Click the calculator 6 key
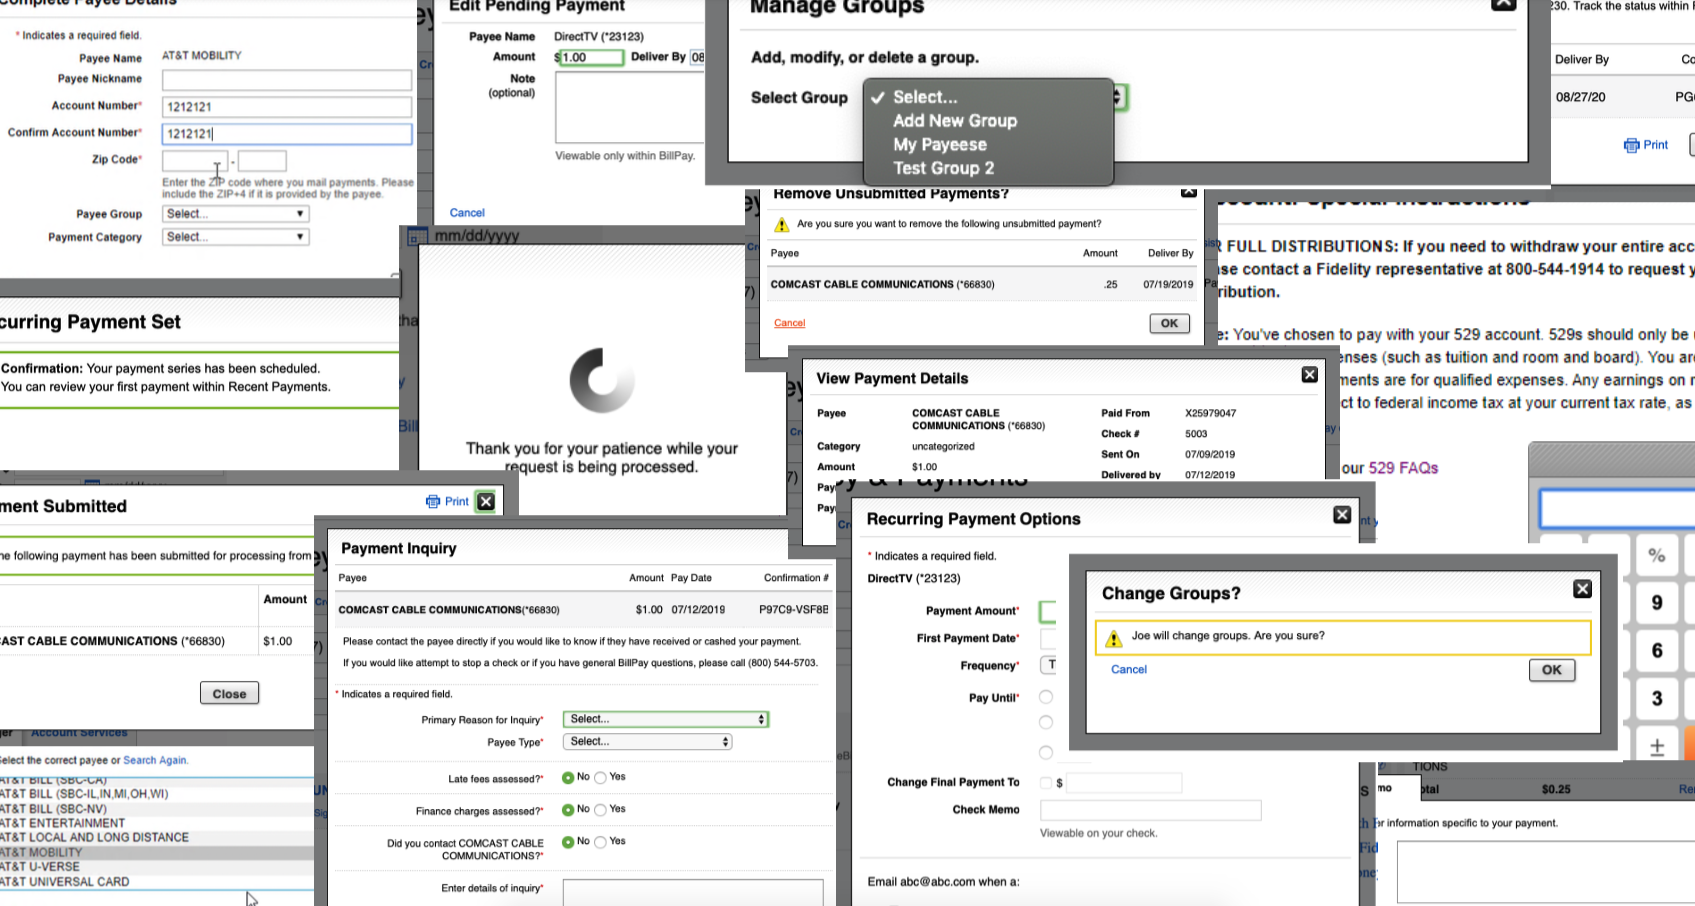This screenshot has width=1695, height=906. (1656, 651)
